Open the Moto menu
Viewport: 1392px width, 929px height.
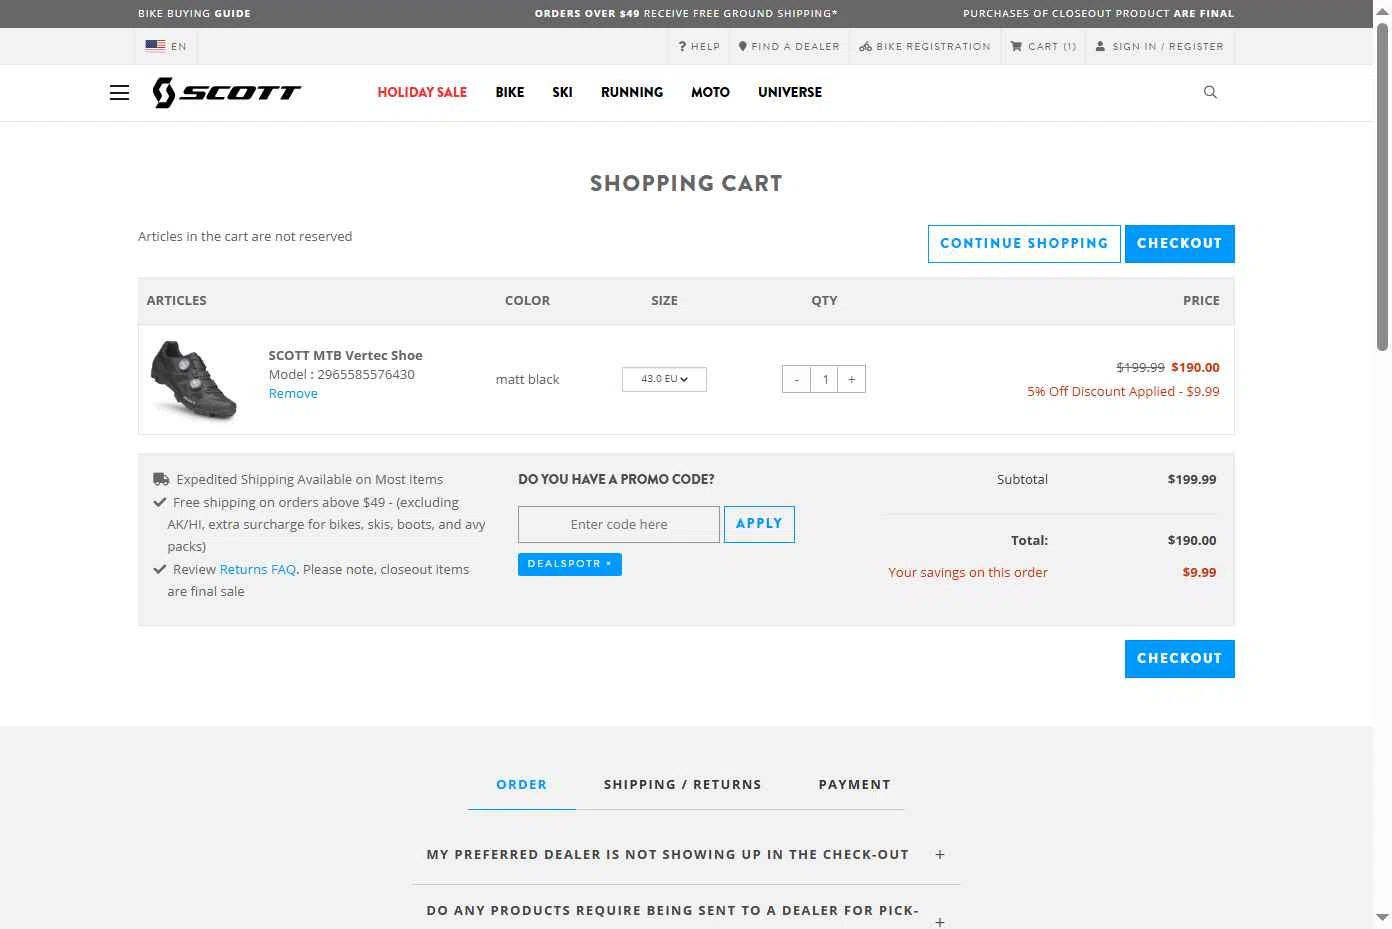tap(710, 92)
